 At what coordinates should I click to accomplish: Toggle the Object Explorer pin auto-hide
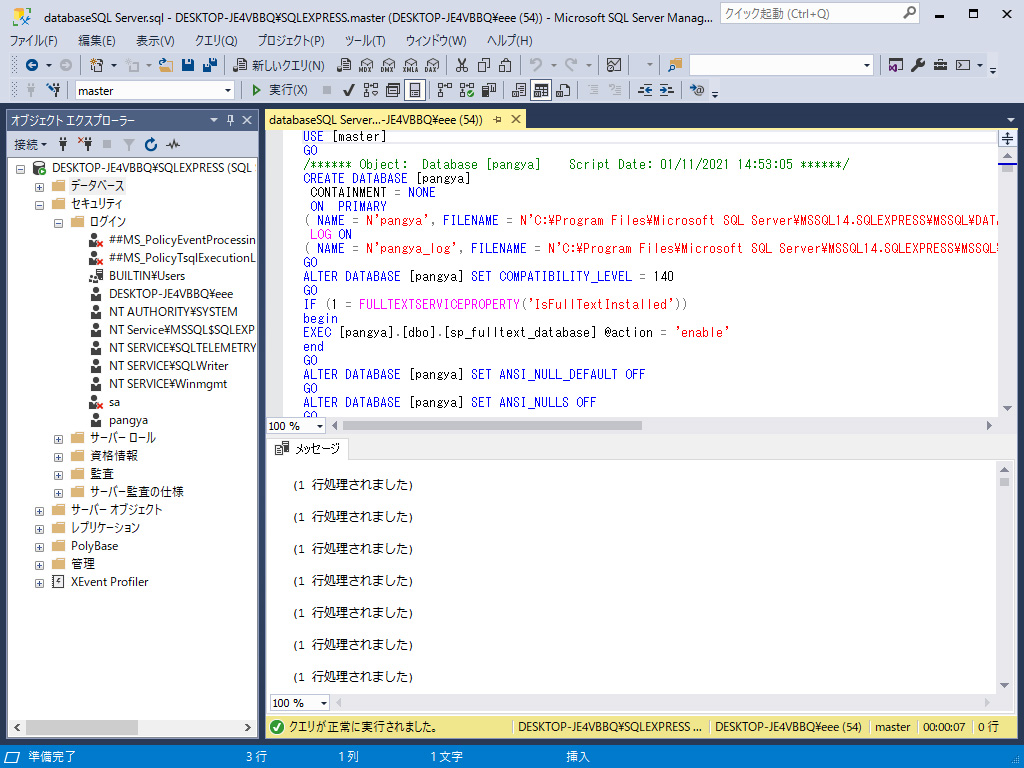(x=231, y=120)
